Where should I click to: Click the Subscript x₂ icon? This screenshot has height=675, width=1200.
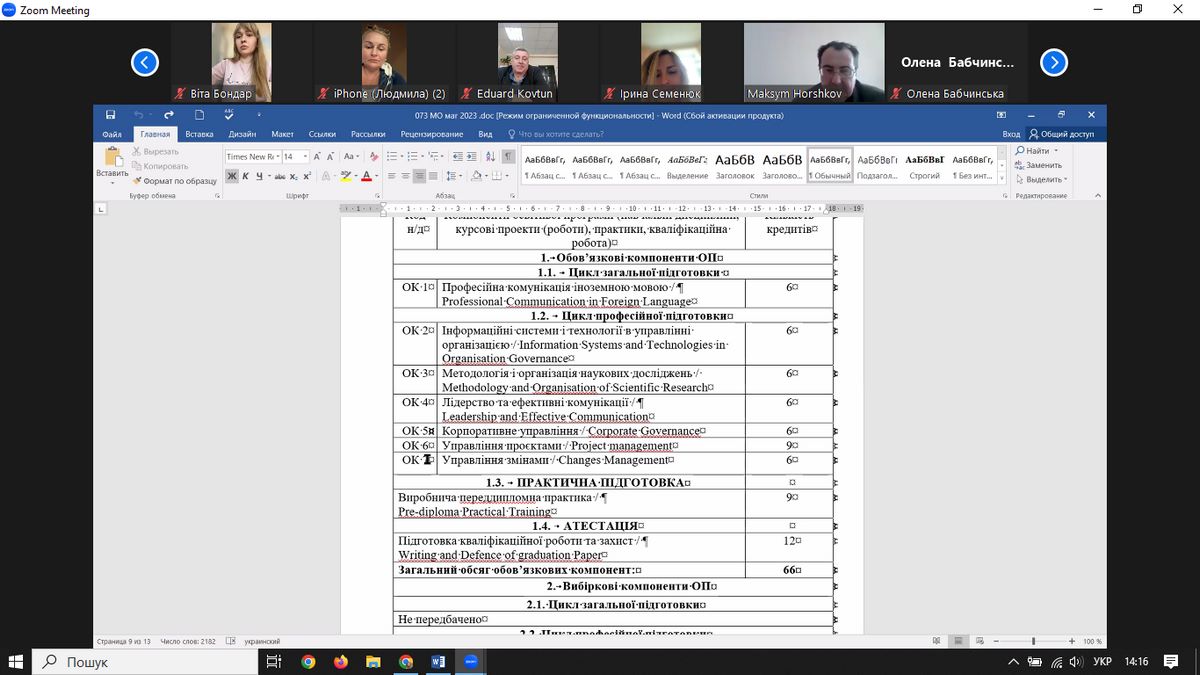[292, 176]
